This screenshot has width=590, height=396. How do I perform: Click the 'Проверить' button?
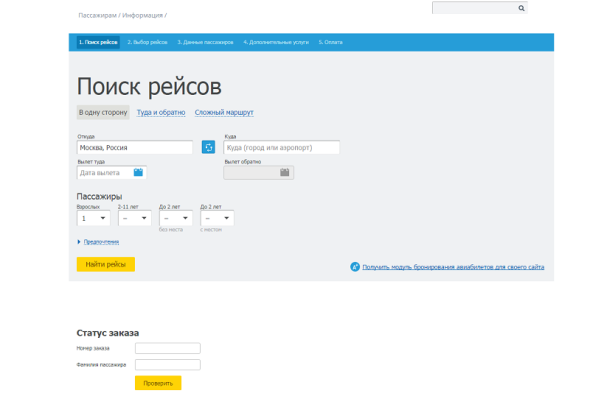tap(158, 383)
